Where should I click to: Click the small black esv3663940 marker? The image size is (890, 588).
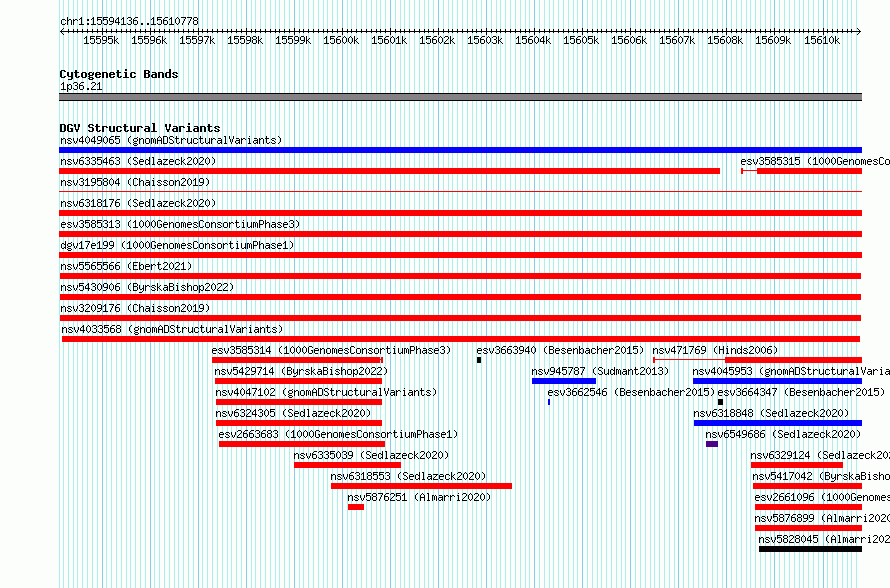[x=479, y=360]
